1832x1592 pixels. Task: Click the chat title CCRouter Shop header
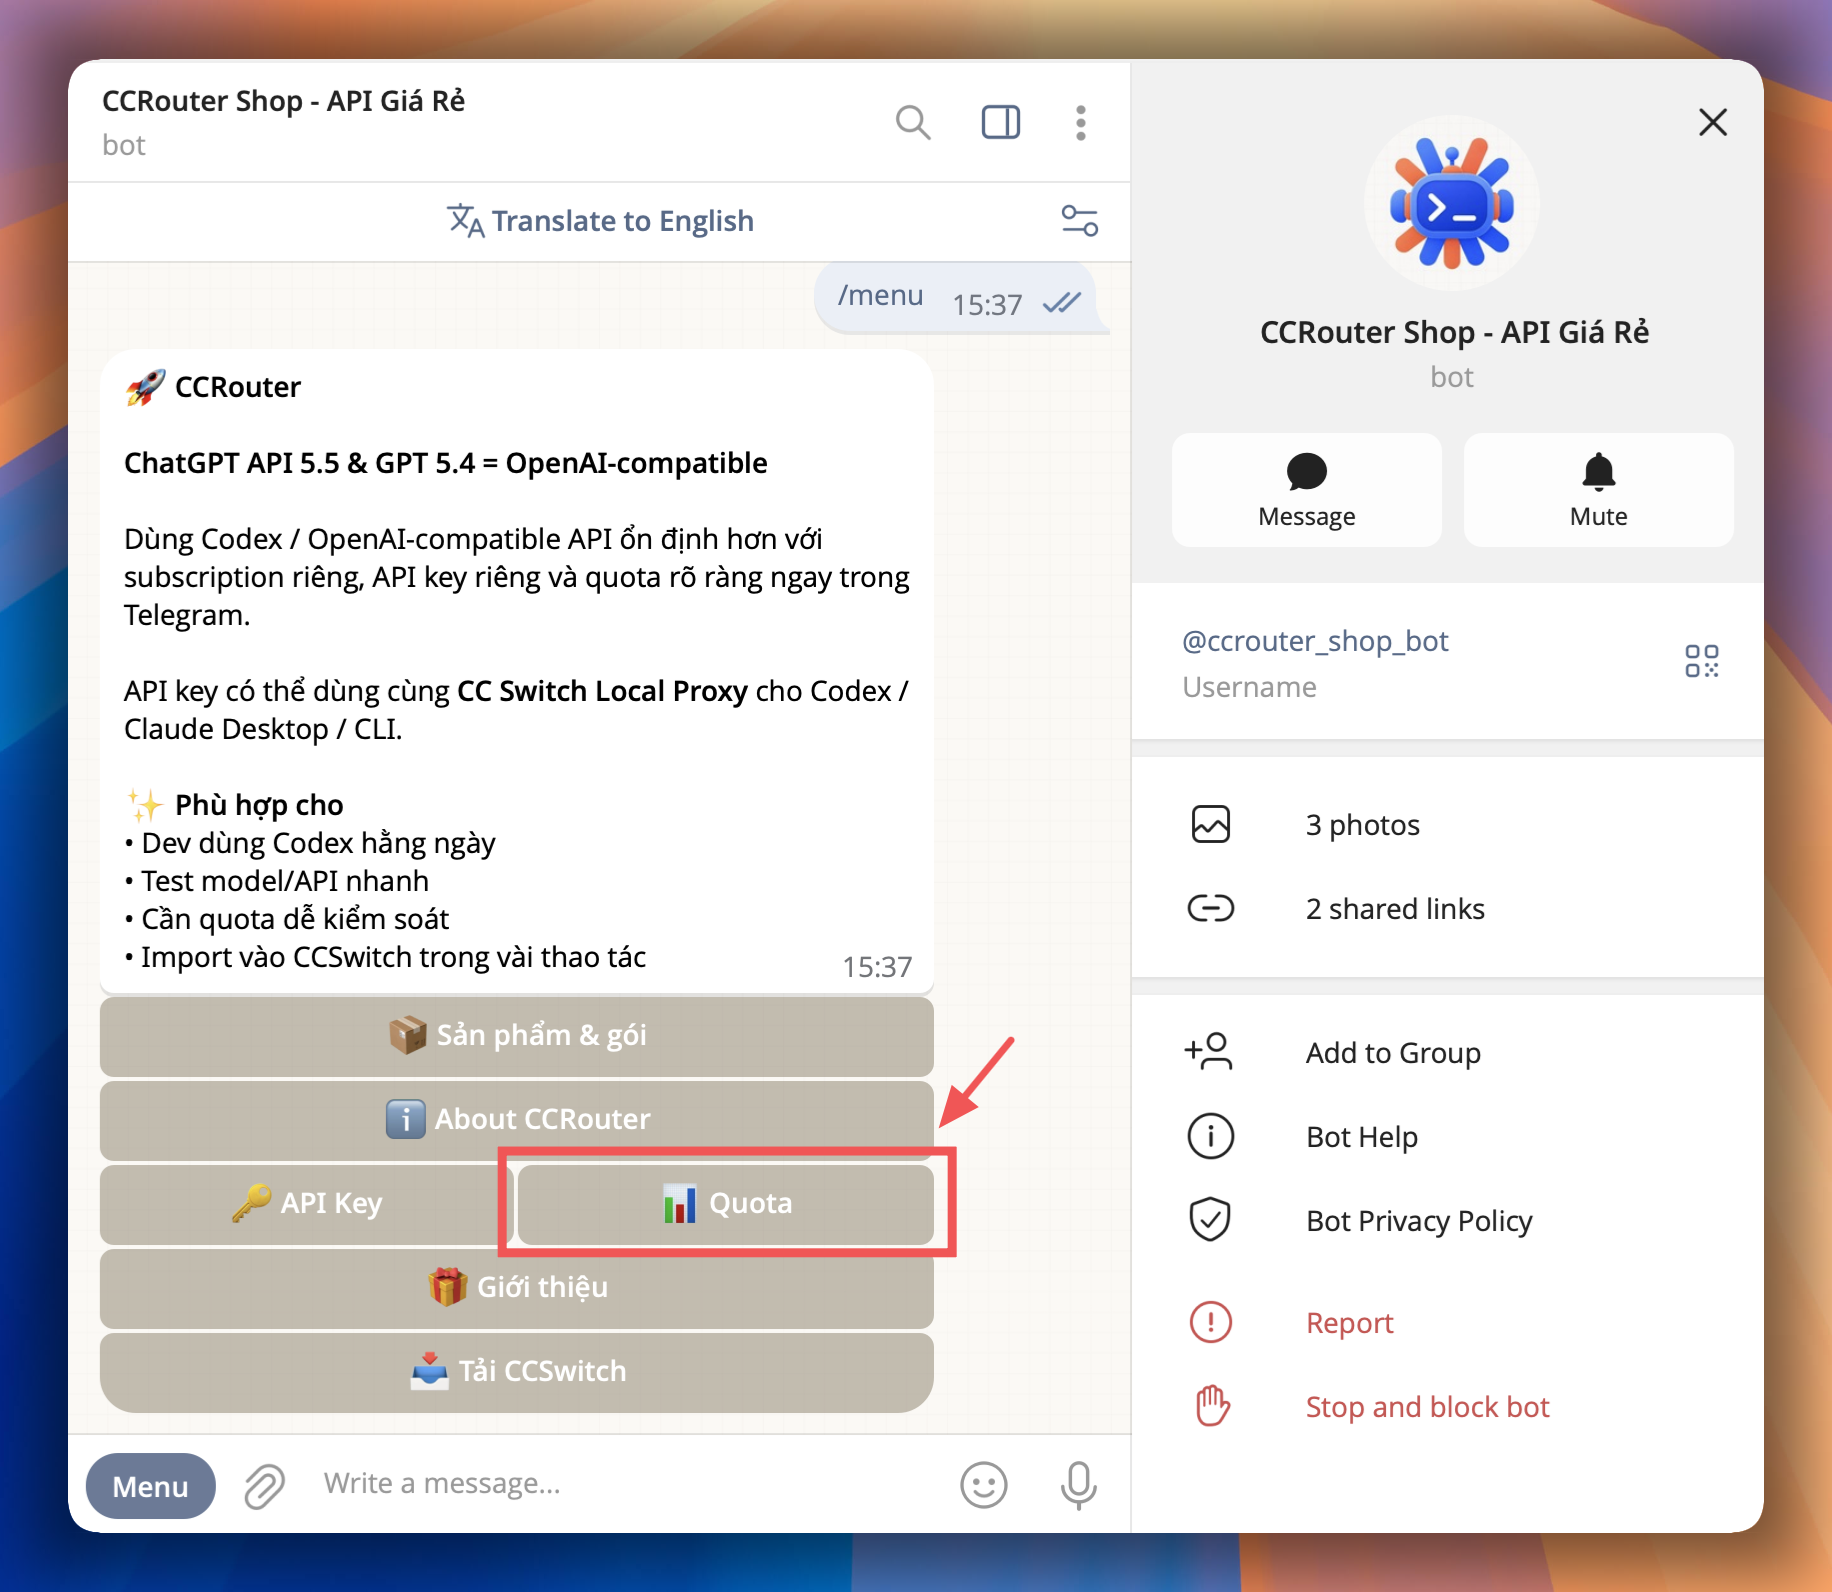click(x=283, y=101)
